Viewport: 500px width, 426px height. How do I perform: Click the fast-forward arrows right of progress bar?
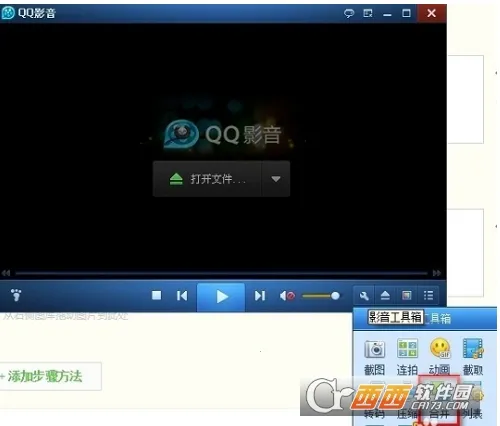coord(437,273)
